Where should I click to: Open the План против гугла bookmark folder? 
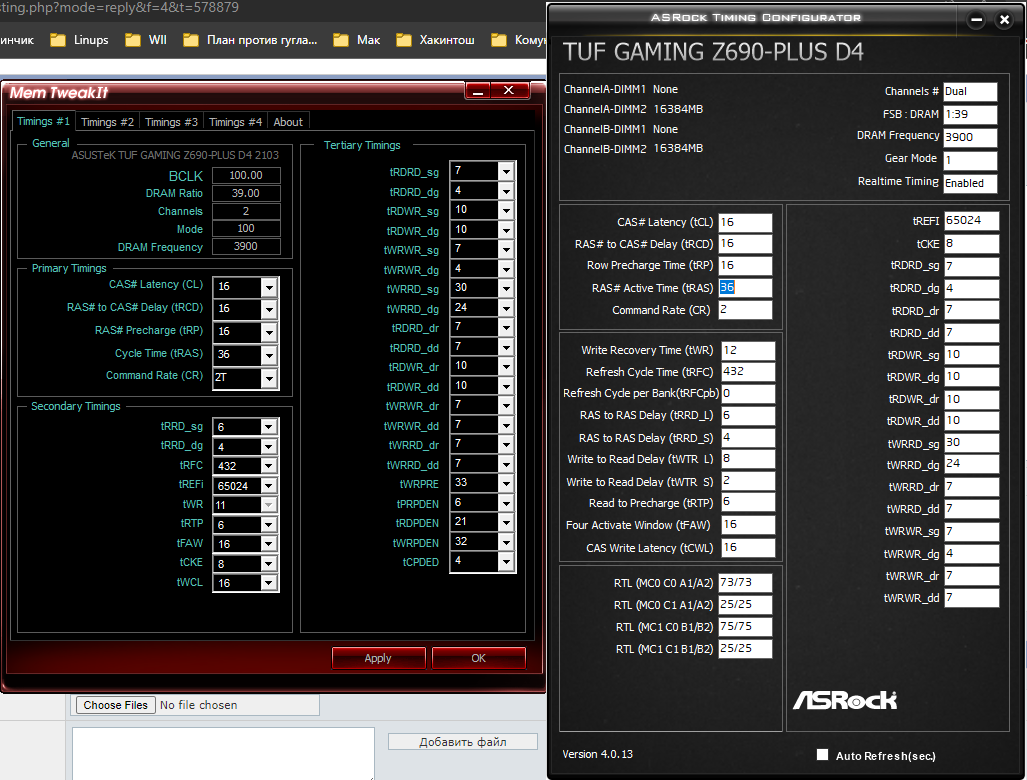pos(250,40)
